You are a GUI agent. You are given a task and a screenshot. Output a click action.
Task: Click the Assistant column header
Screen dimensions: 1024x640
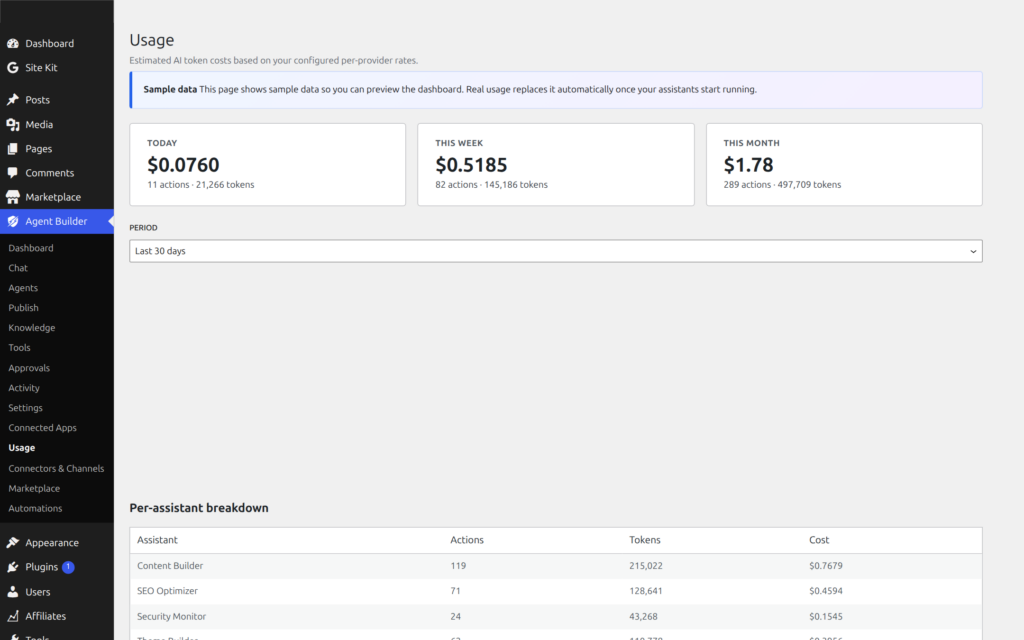[x=157, y=540]
